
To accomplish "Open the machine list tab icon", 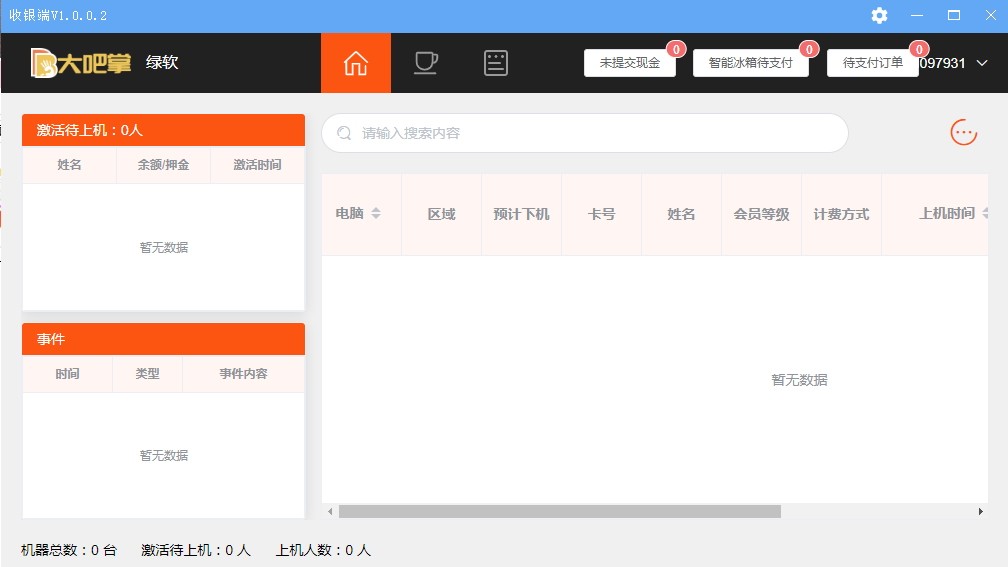I will [x=496, y=63].
